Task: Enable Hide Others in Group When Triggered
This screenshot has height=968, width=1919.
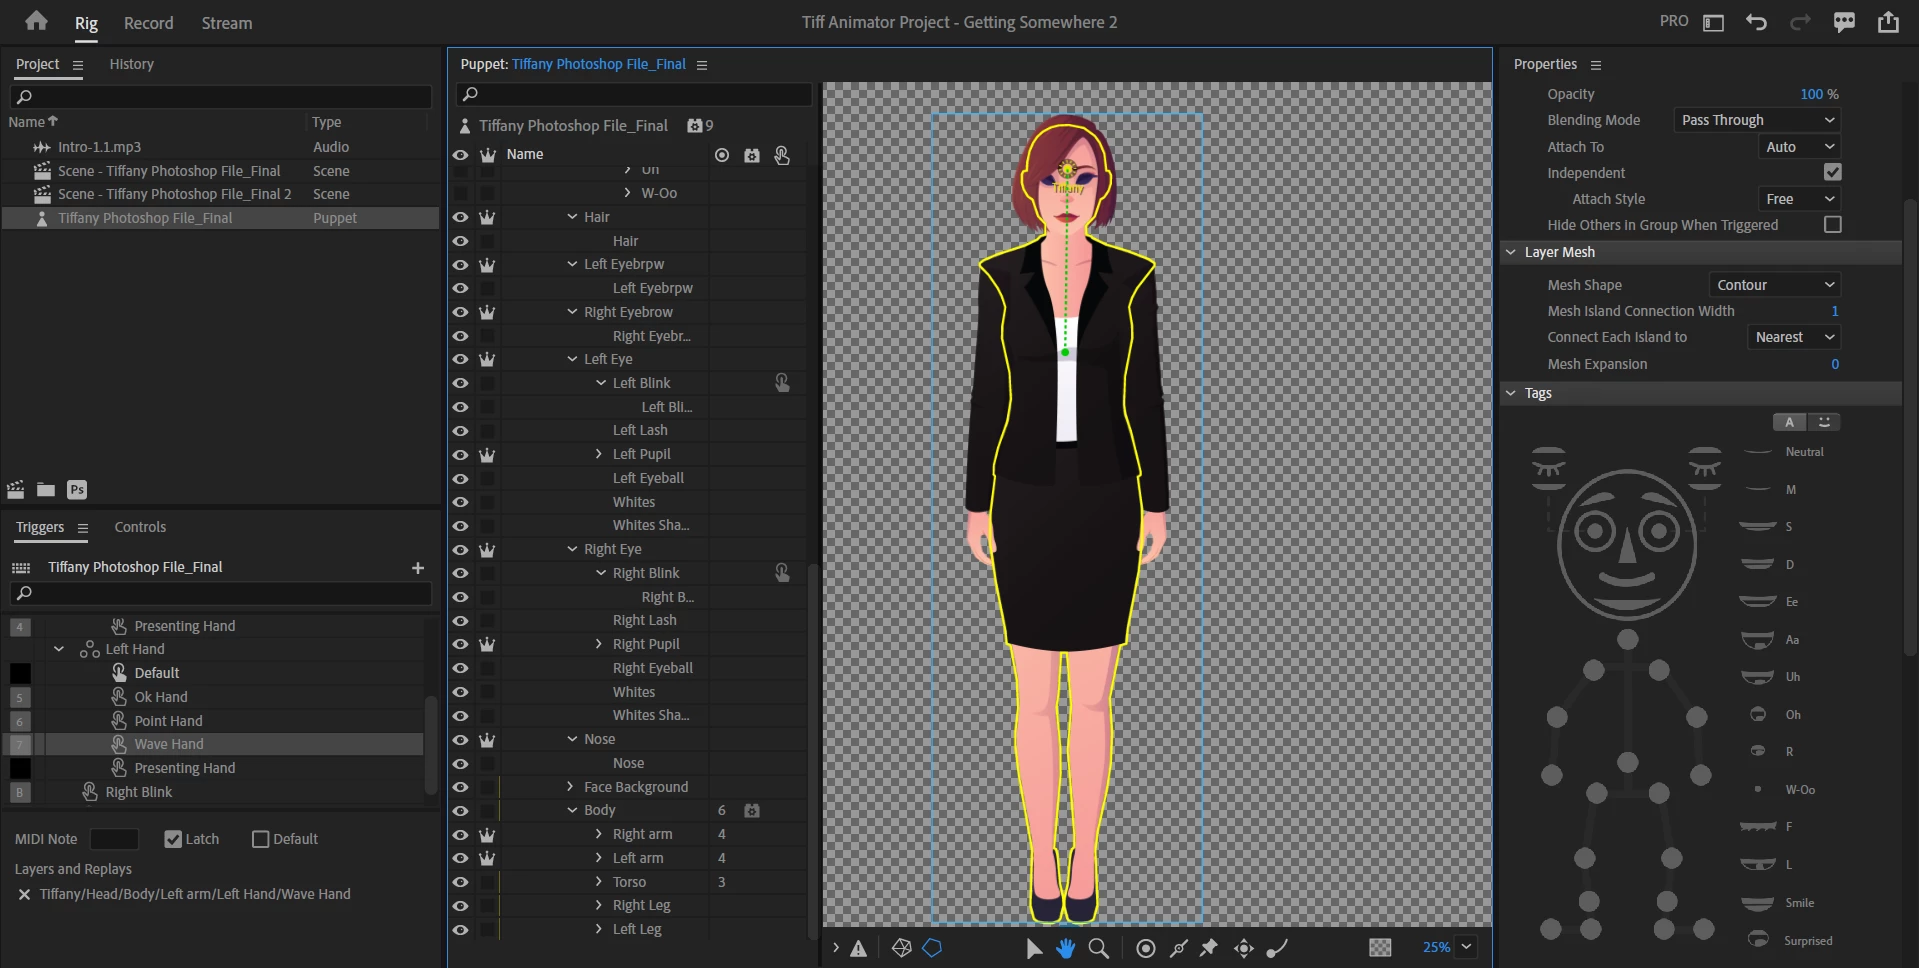Action: click(x=1832, y=225)
